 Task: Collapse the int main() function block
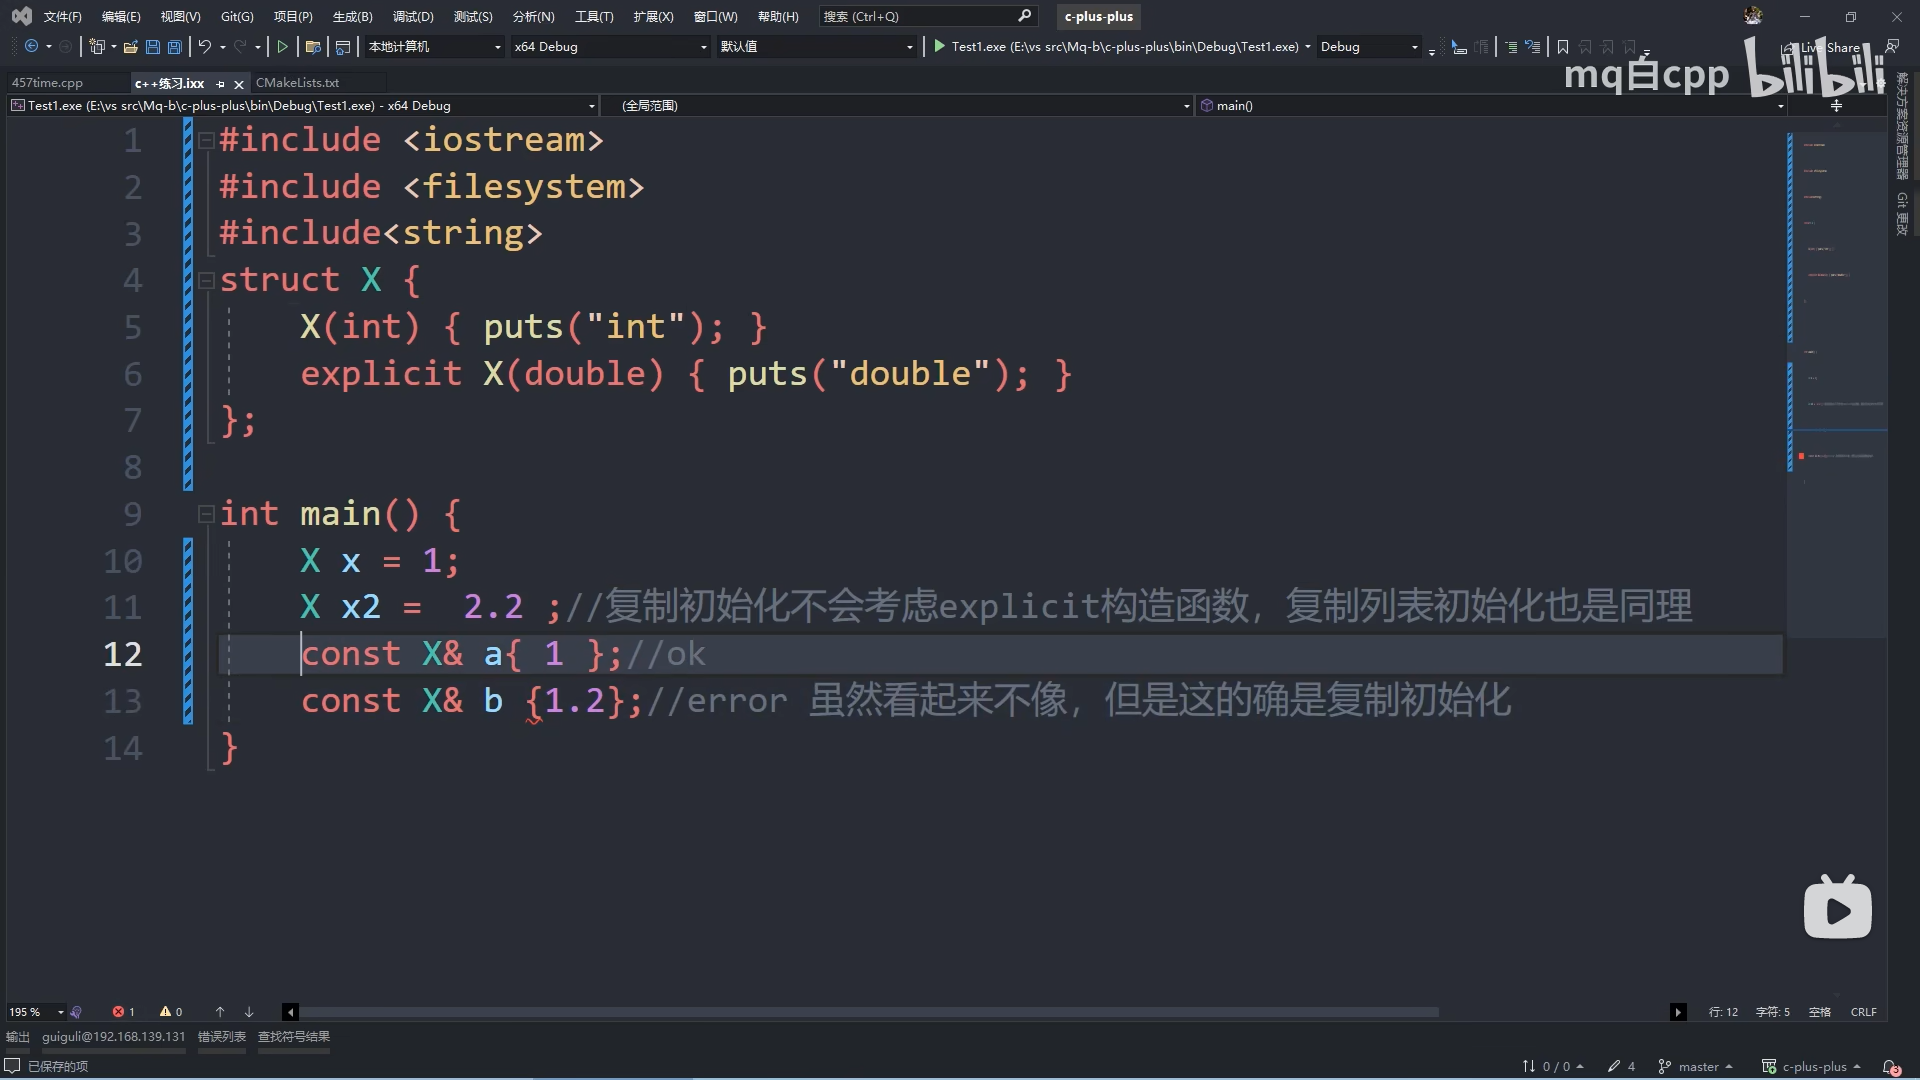tap(206, 514)
